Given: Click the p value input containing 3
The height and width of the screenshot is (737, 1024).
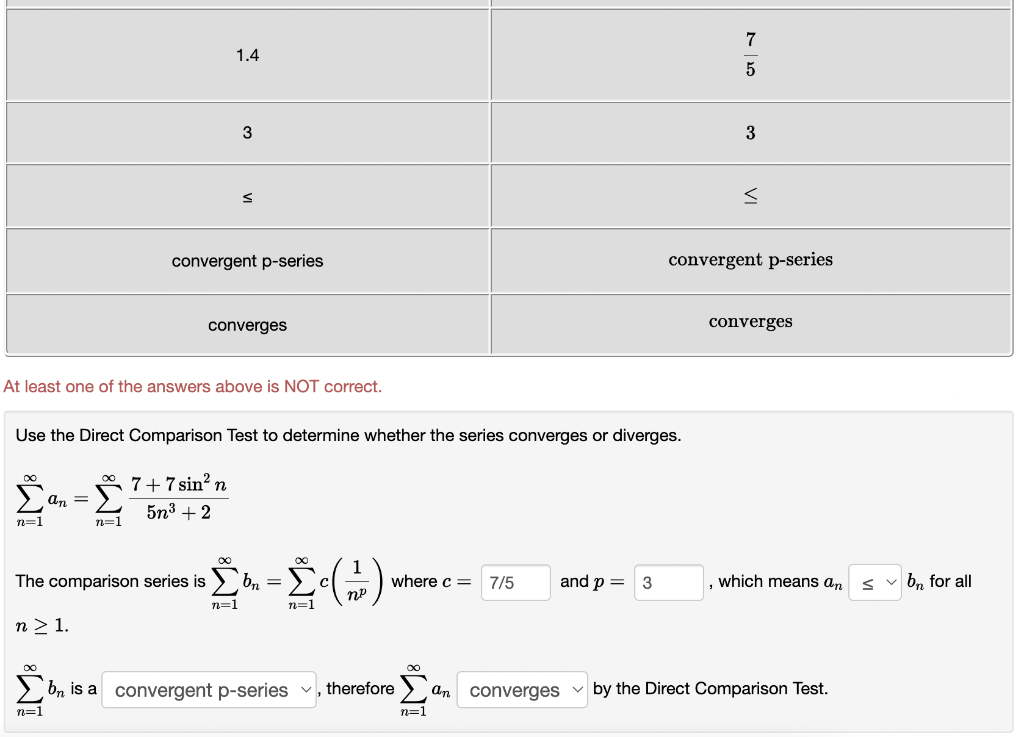Looking at the screenshot, I should point(668,582).
